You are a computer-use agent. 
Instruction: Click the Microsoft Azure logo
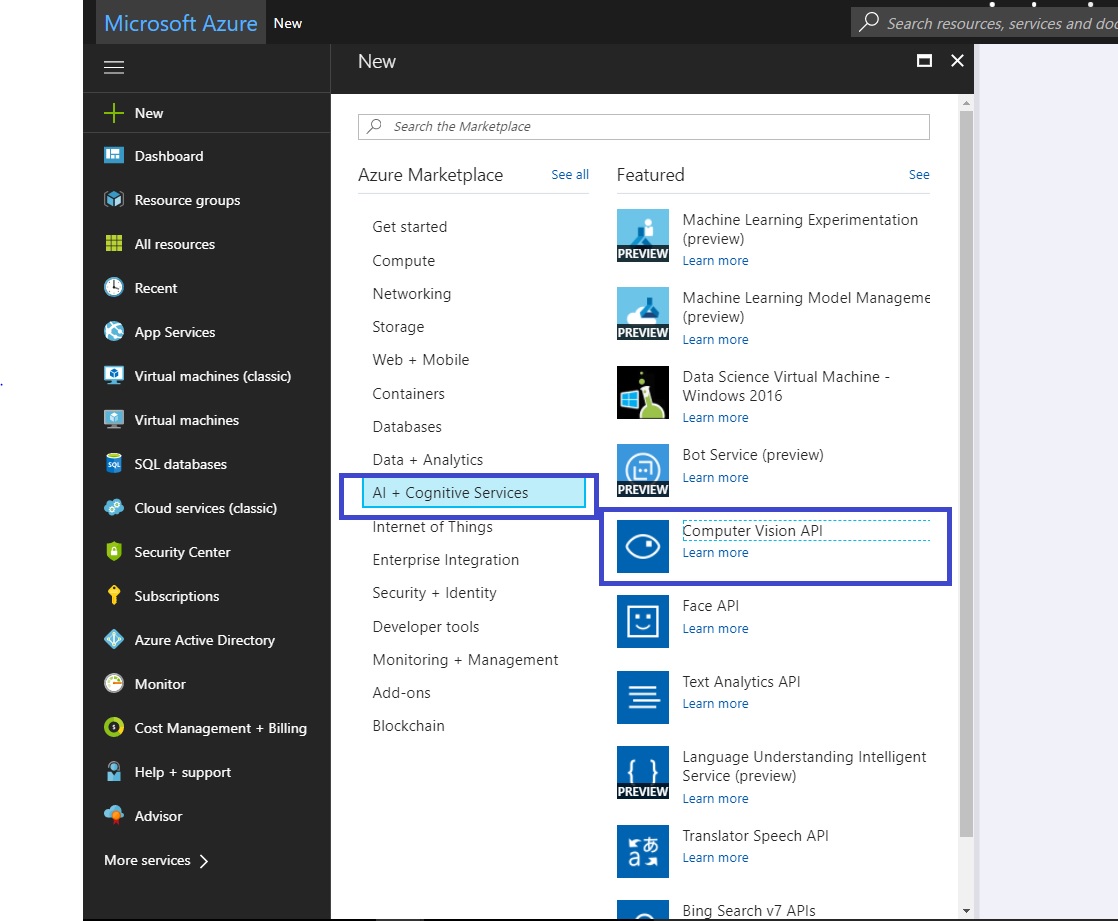click(181, 23)
